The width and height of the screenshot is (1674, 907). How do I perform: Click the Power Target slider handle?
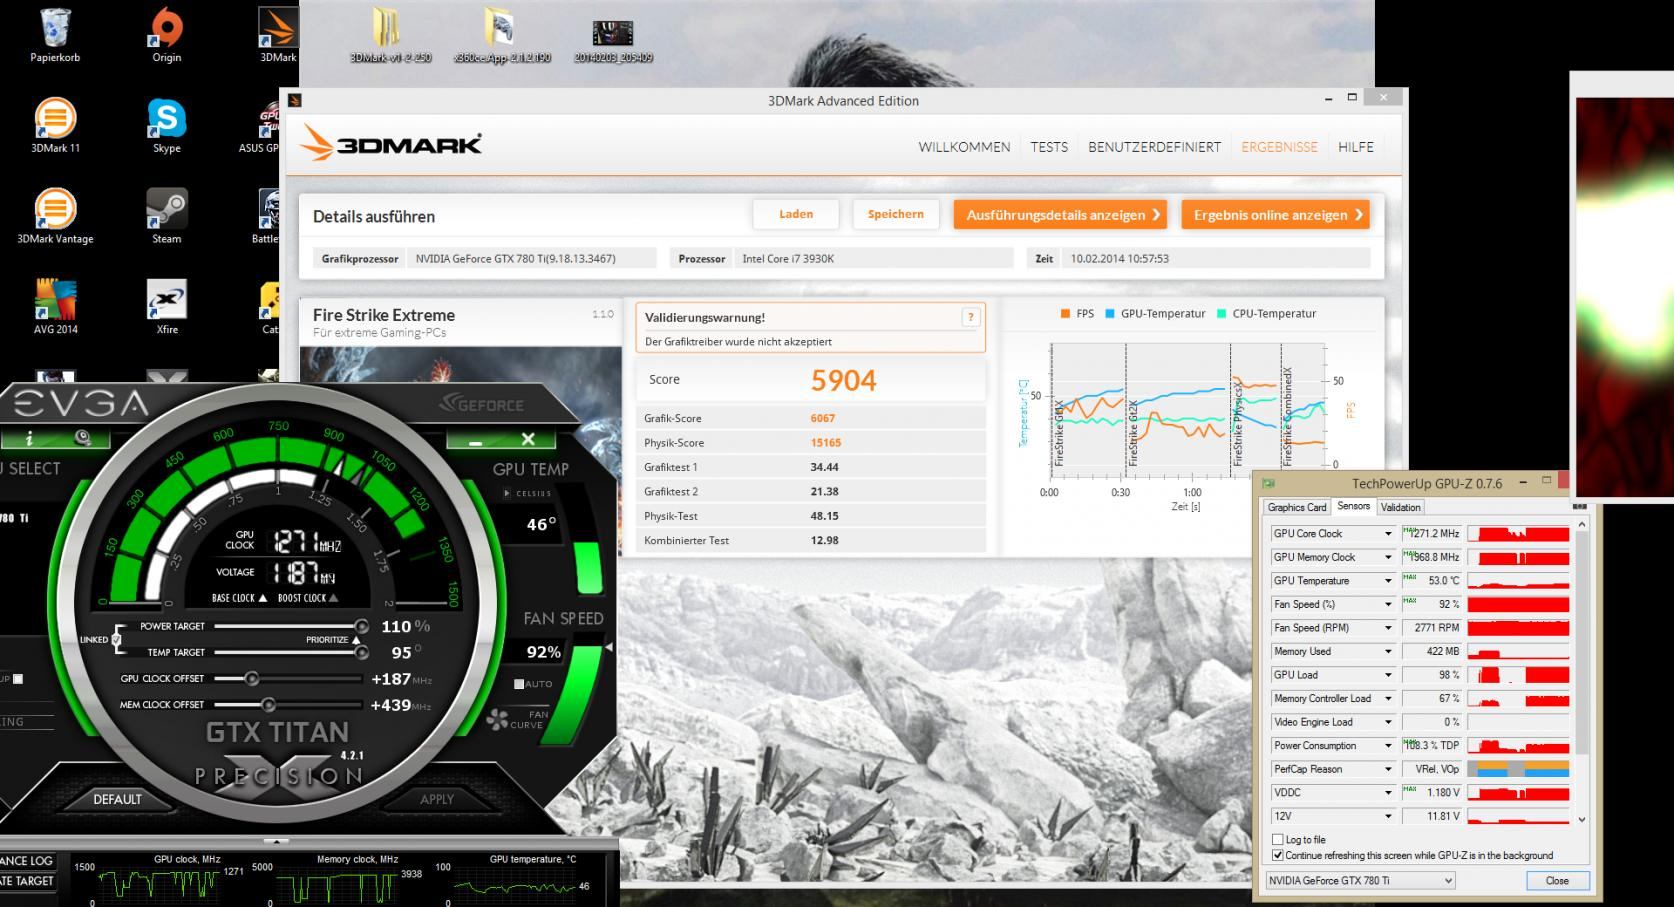point(361,627)
